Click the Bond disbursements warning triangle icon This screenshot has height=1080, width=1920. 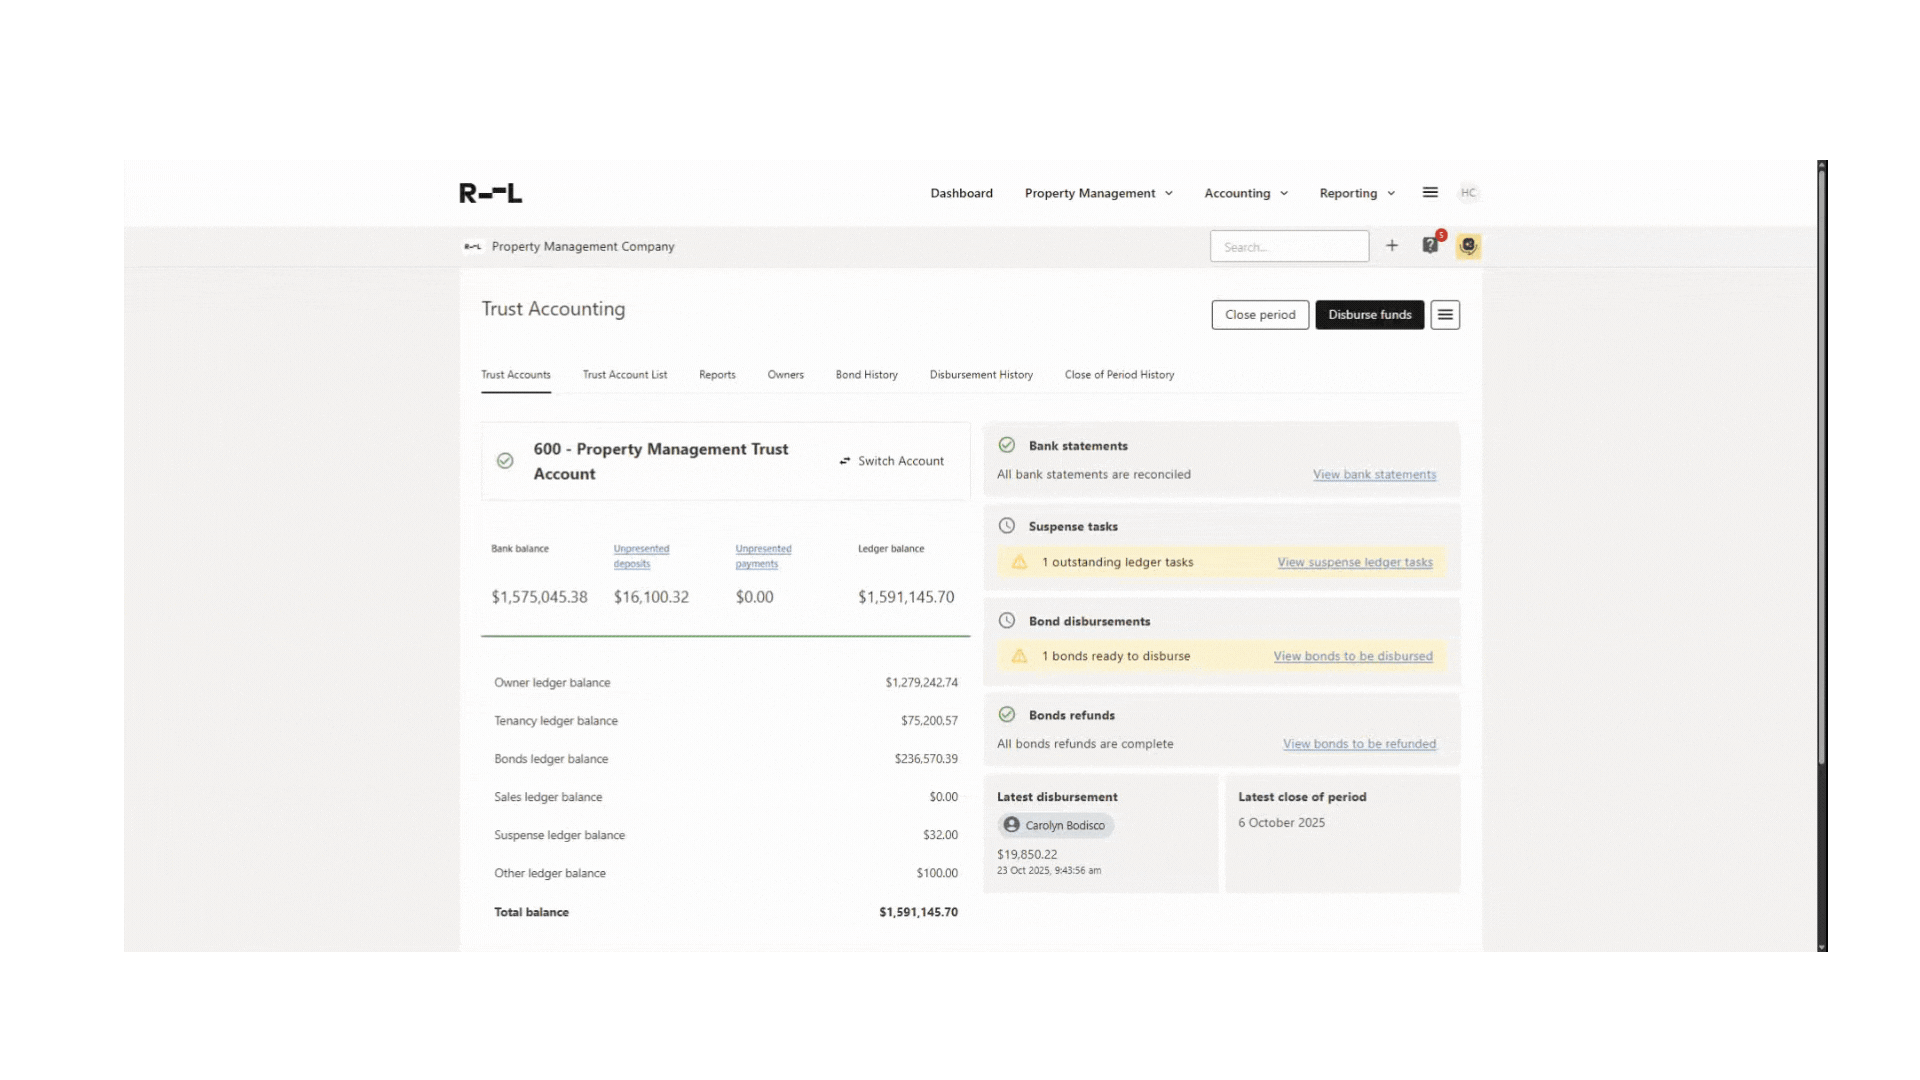(x=1019, y=656)
